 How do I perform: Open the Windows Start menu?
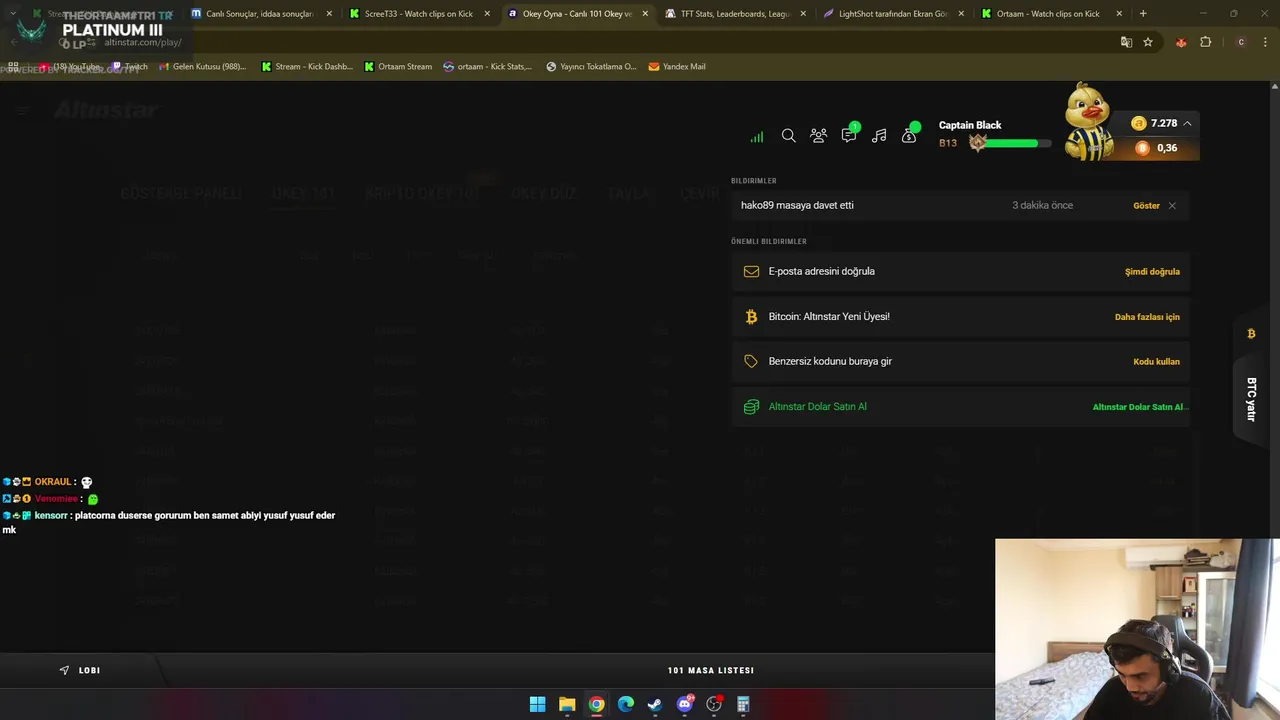tap(537, 704)
